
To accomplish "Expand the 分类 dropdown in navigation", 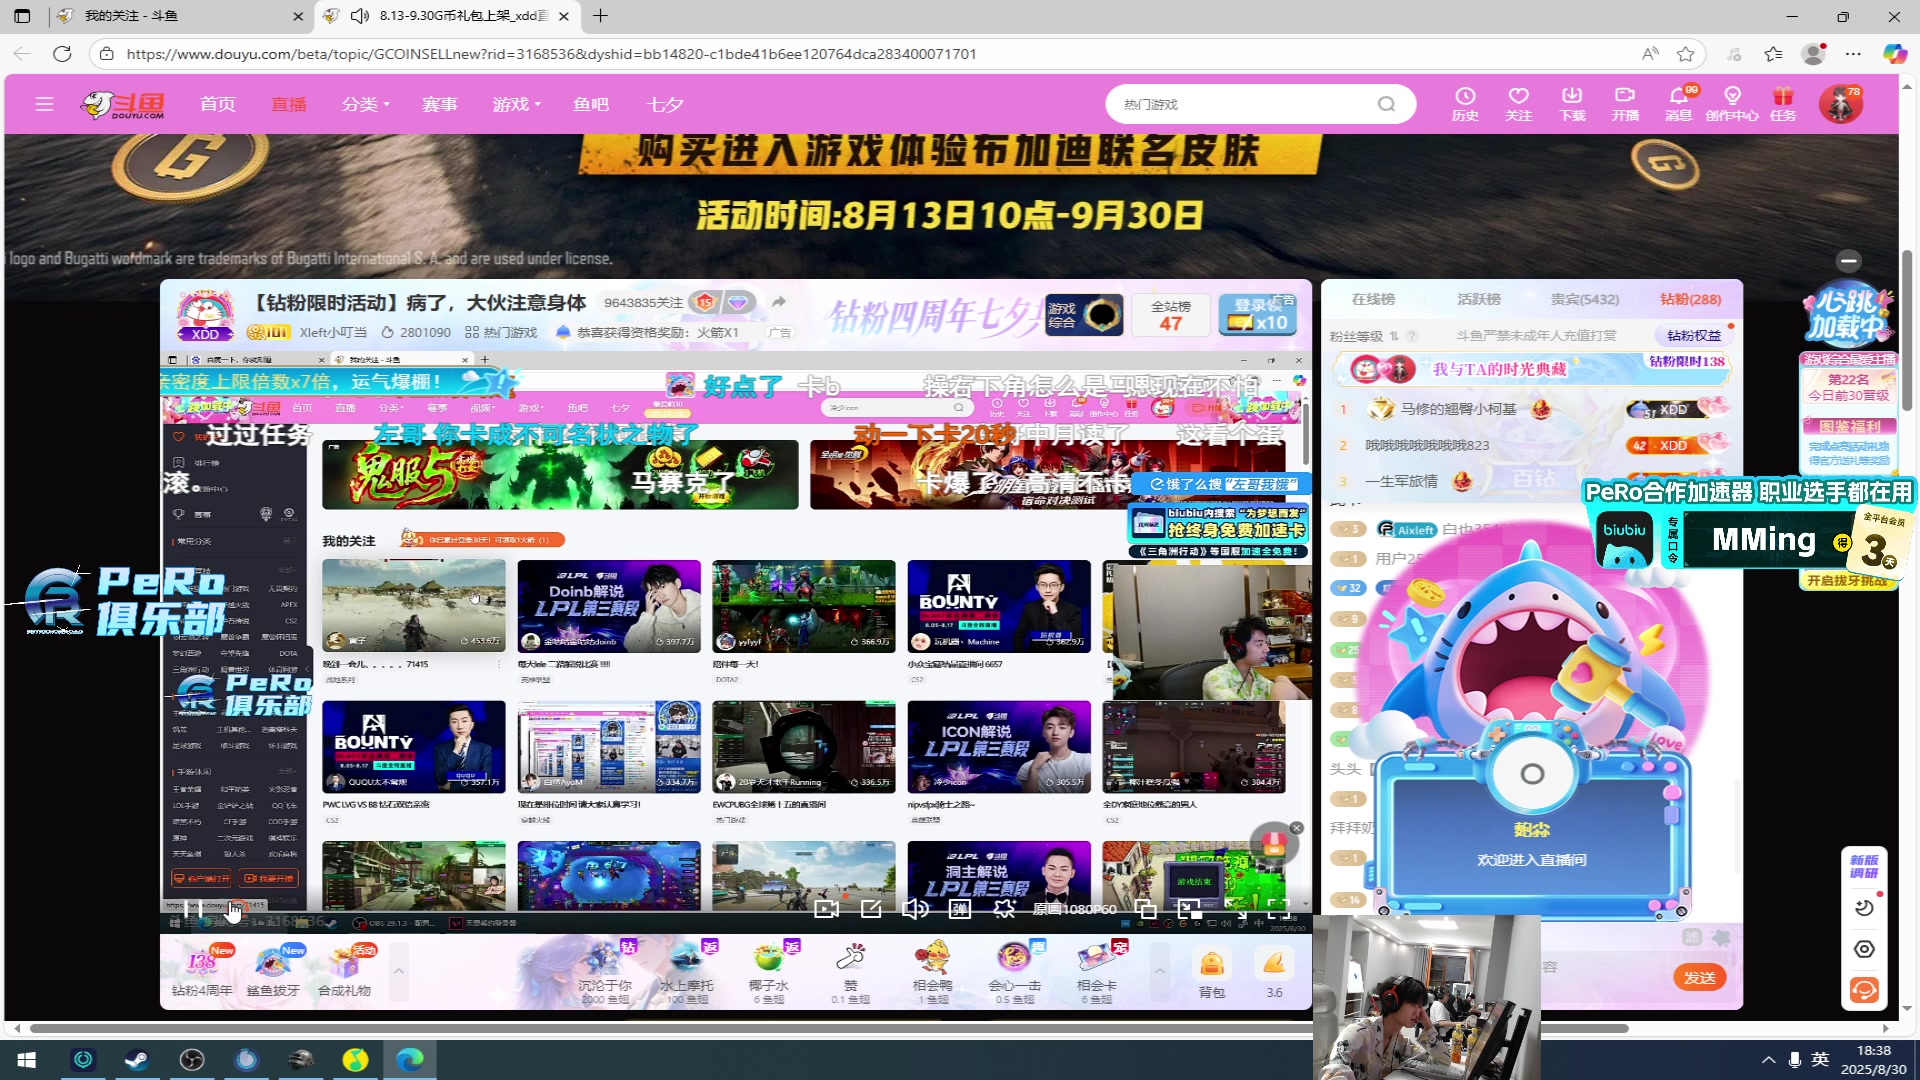I will (366, 104).
